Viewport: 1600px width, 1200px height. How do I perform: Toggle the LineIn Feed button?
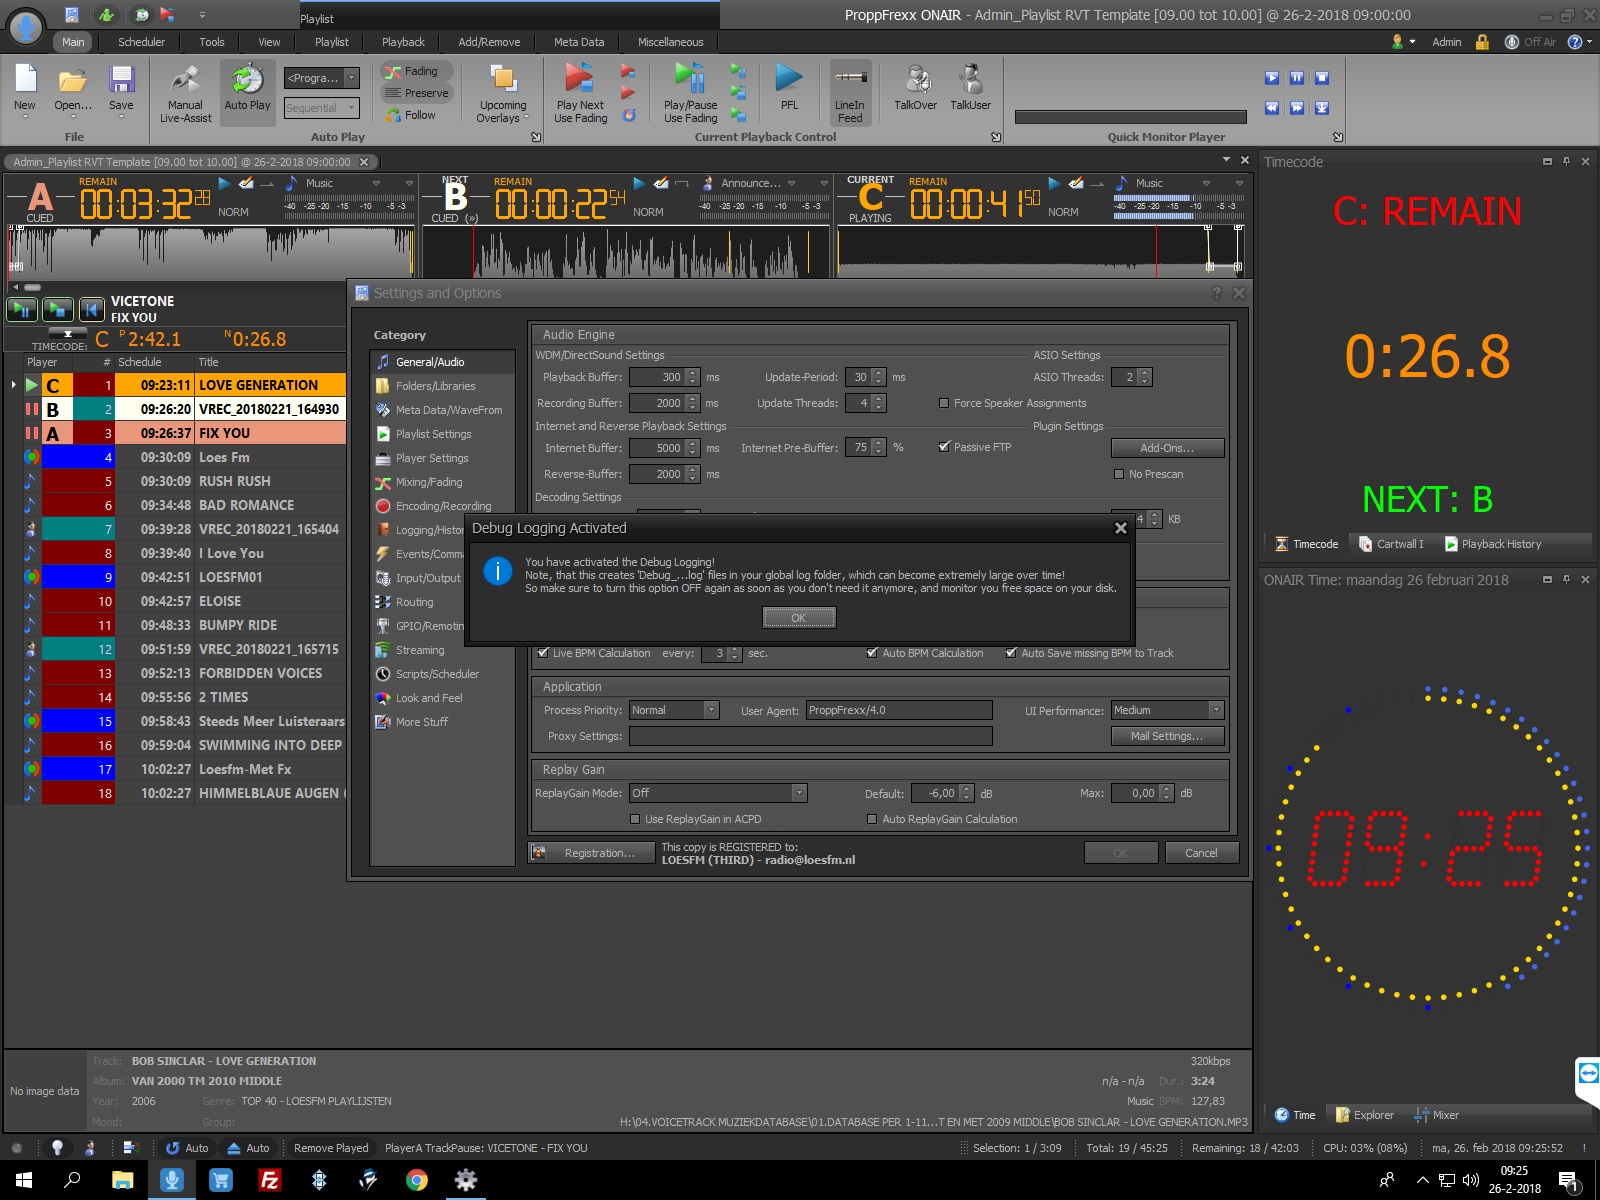pos(850,92)
